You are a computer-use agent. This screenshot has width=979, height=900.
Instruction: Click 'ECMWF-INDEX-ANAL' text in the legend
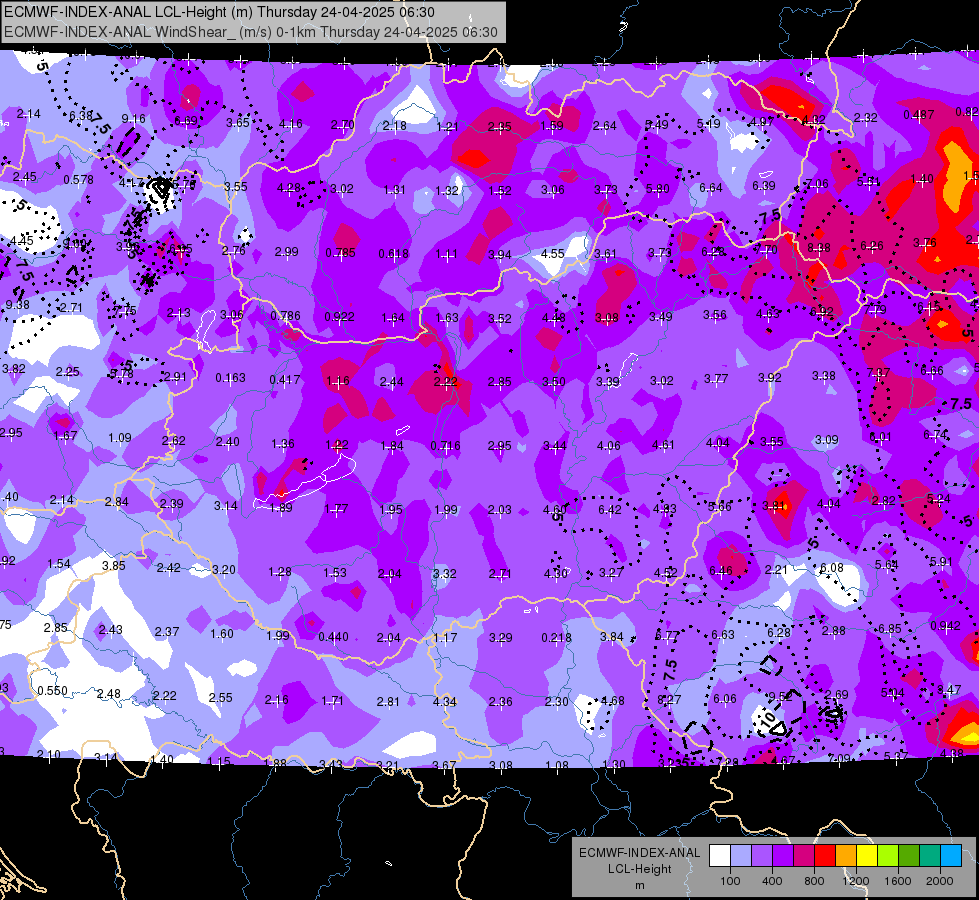click(639, 853)
